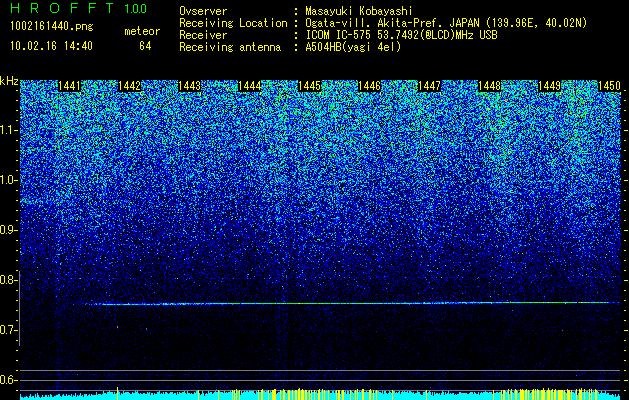The width and height of the screenshot is (629, 400).
Task: Click the A504HB(yagi 4el) antenna text
Action: tap(353, 47)
